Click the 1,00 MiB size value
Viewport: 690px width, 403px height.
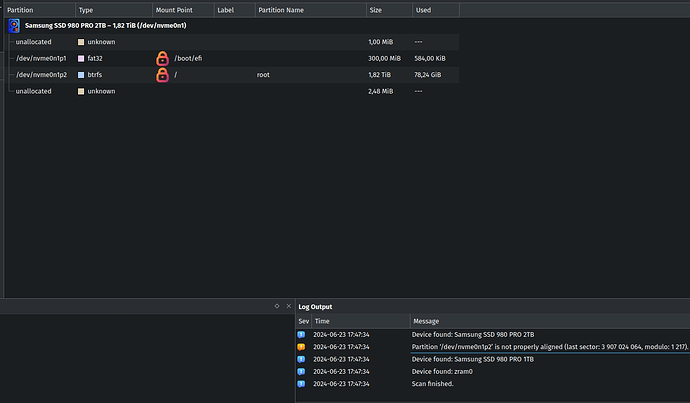[x=380, y=42]
